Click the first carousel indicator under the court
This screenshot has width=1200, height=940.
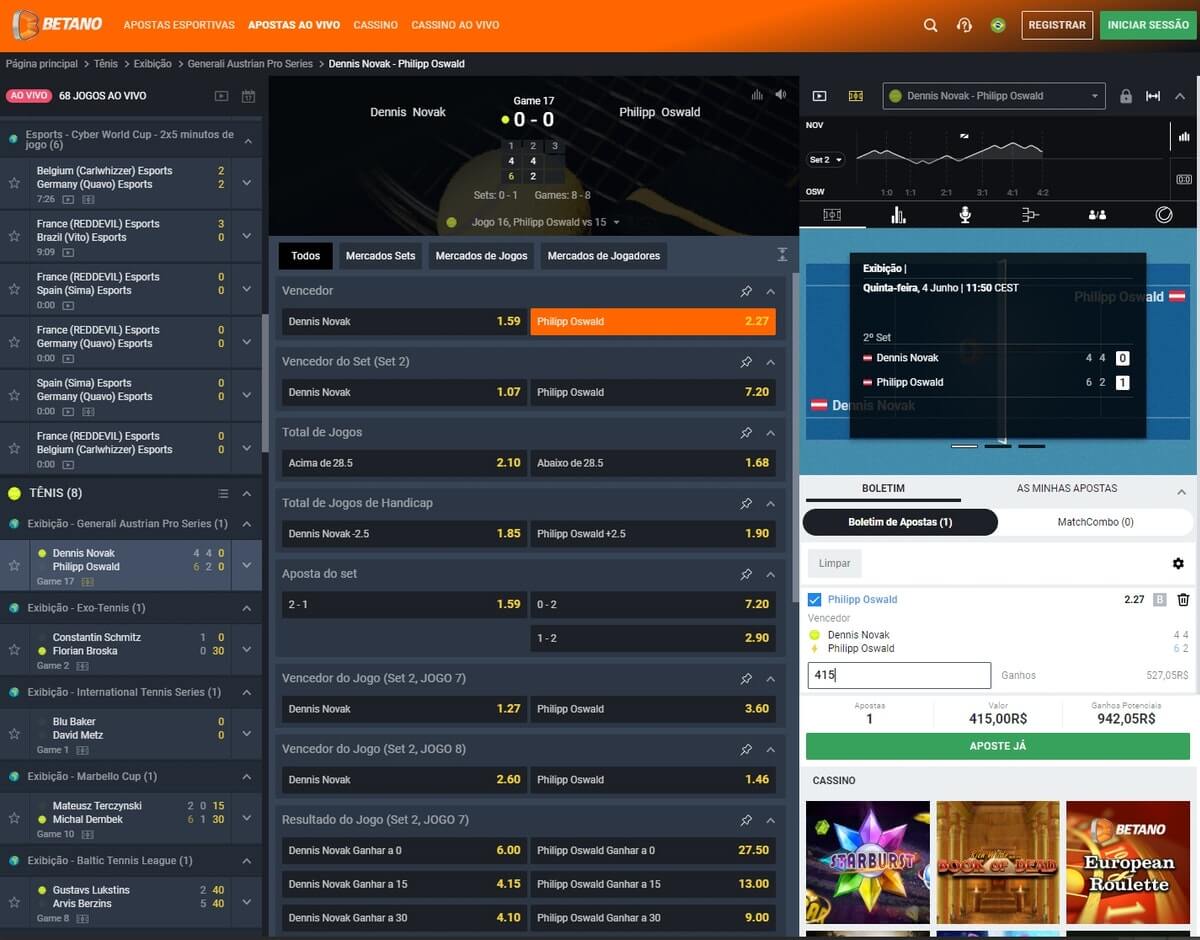[964, 446]
